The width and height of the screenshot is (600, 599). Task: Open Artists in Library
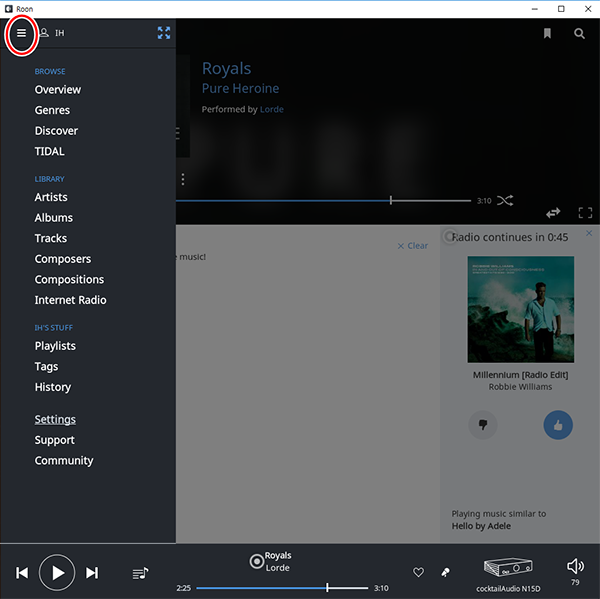pyautogui.click(x=51, y=197)
